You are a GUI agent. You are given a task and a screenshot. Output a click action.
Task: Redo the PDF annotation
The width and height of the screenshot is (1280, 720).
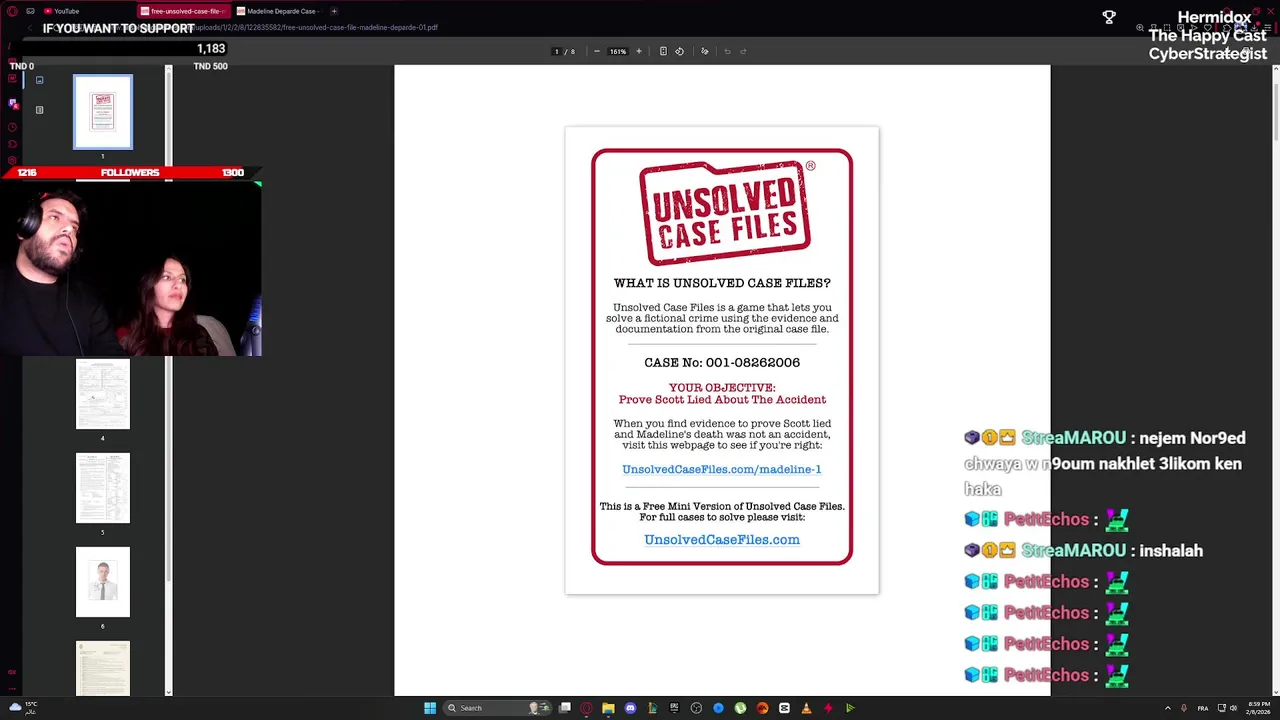coord(743,51)
